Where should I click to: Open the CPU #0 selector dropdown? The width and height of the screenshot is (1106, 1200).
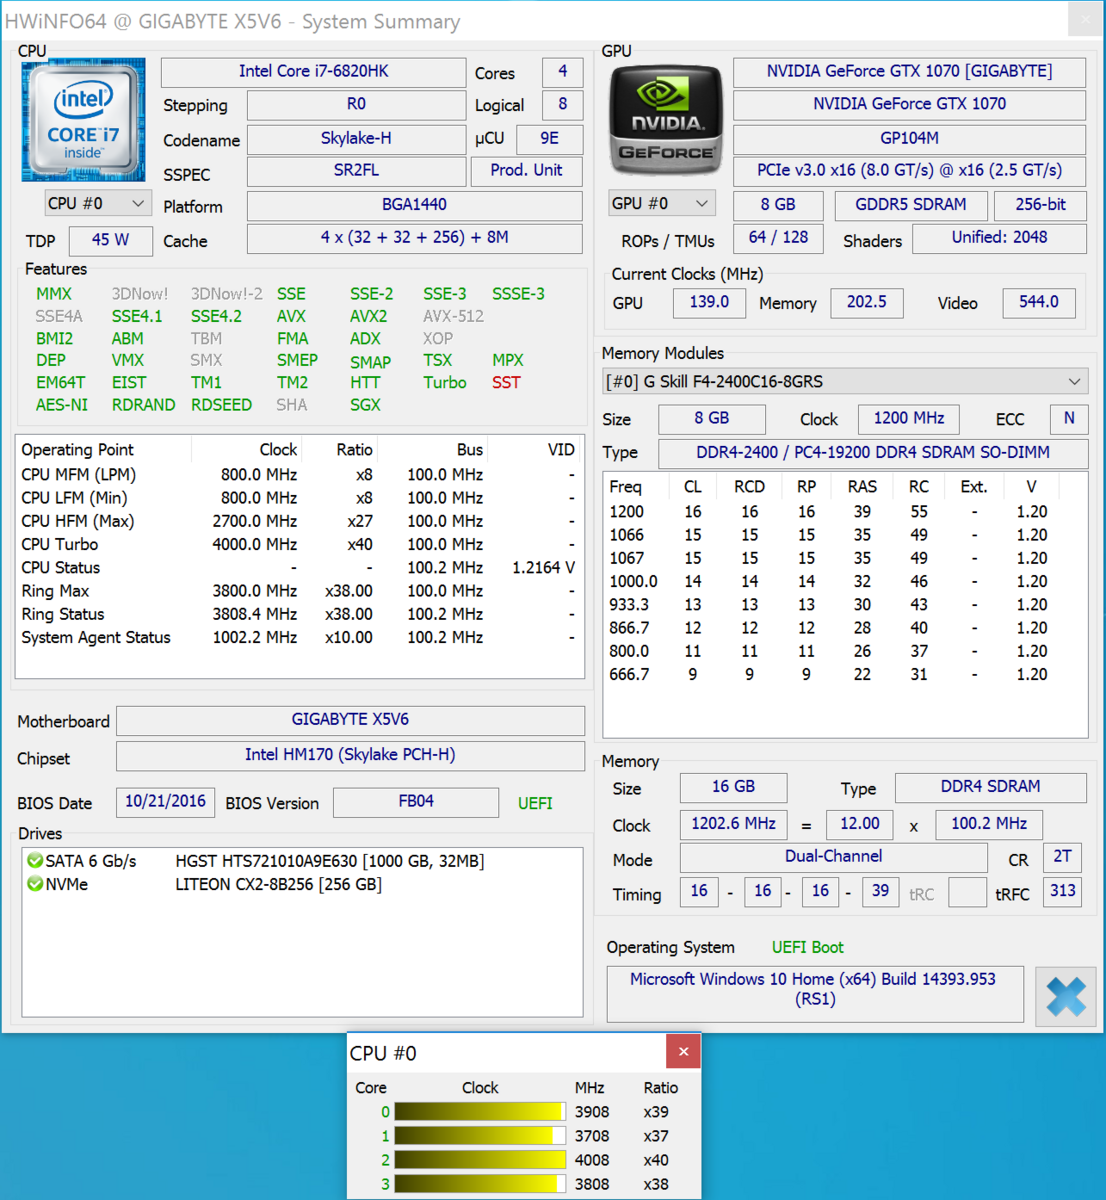tap(98, 204)
